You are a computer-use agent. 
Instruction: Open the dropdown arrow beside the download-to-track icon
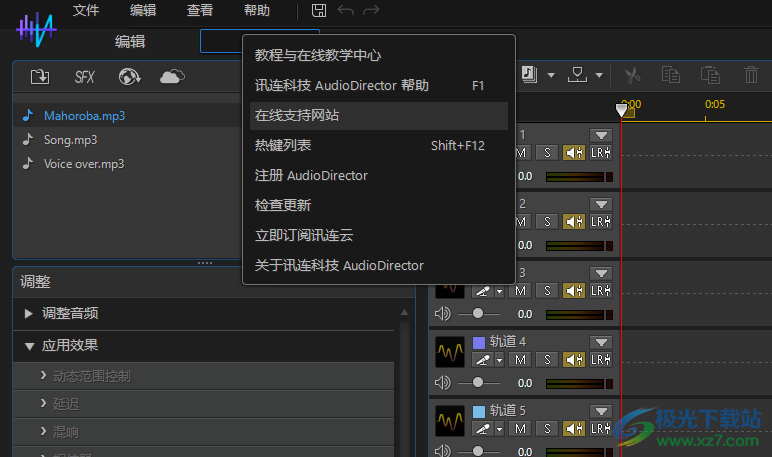(x=599, y=75)
